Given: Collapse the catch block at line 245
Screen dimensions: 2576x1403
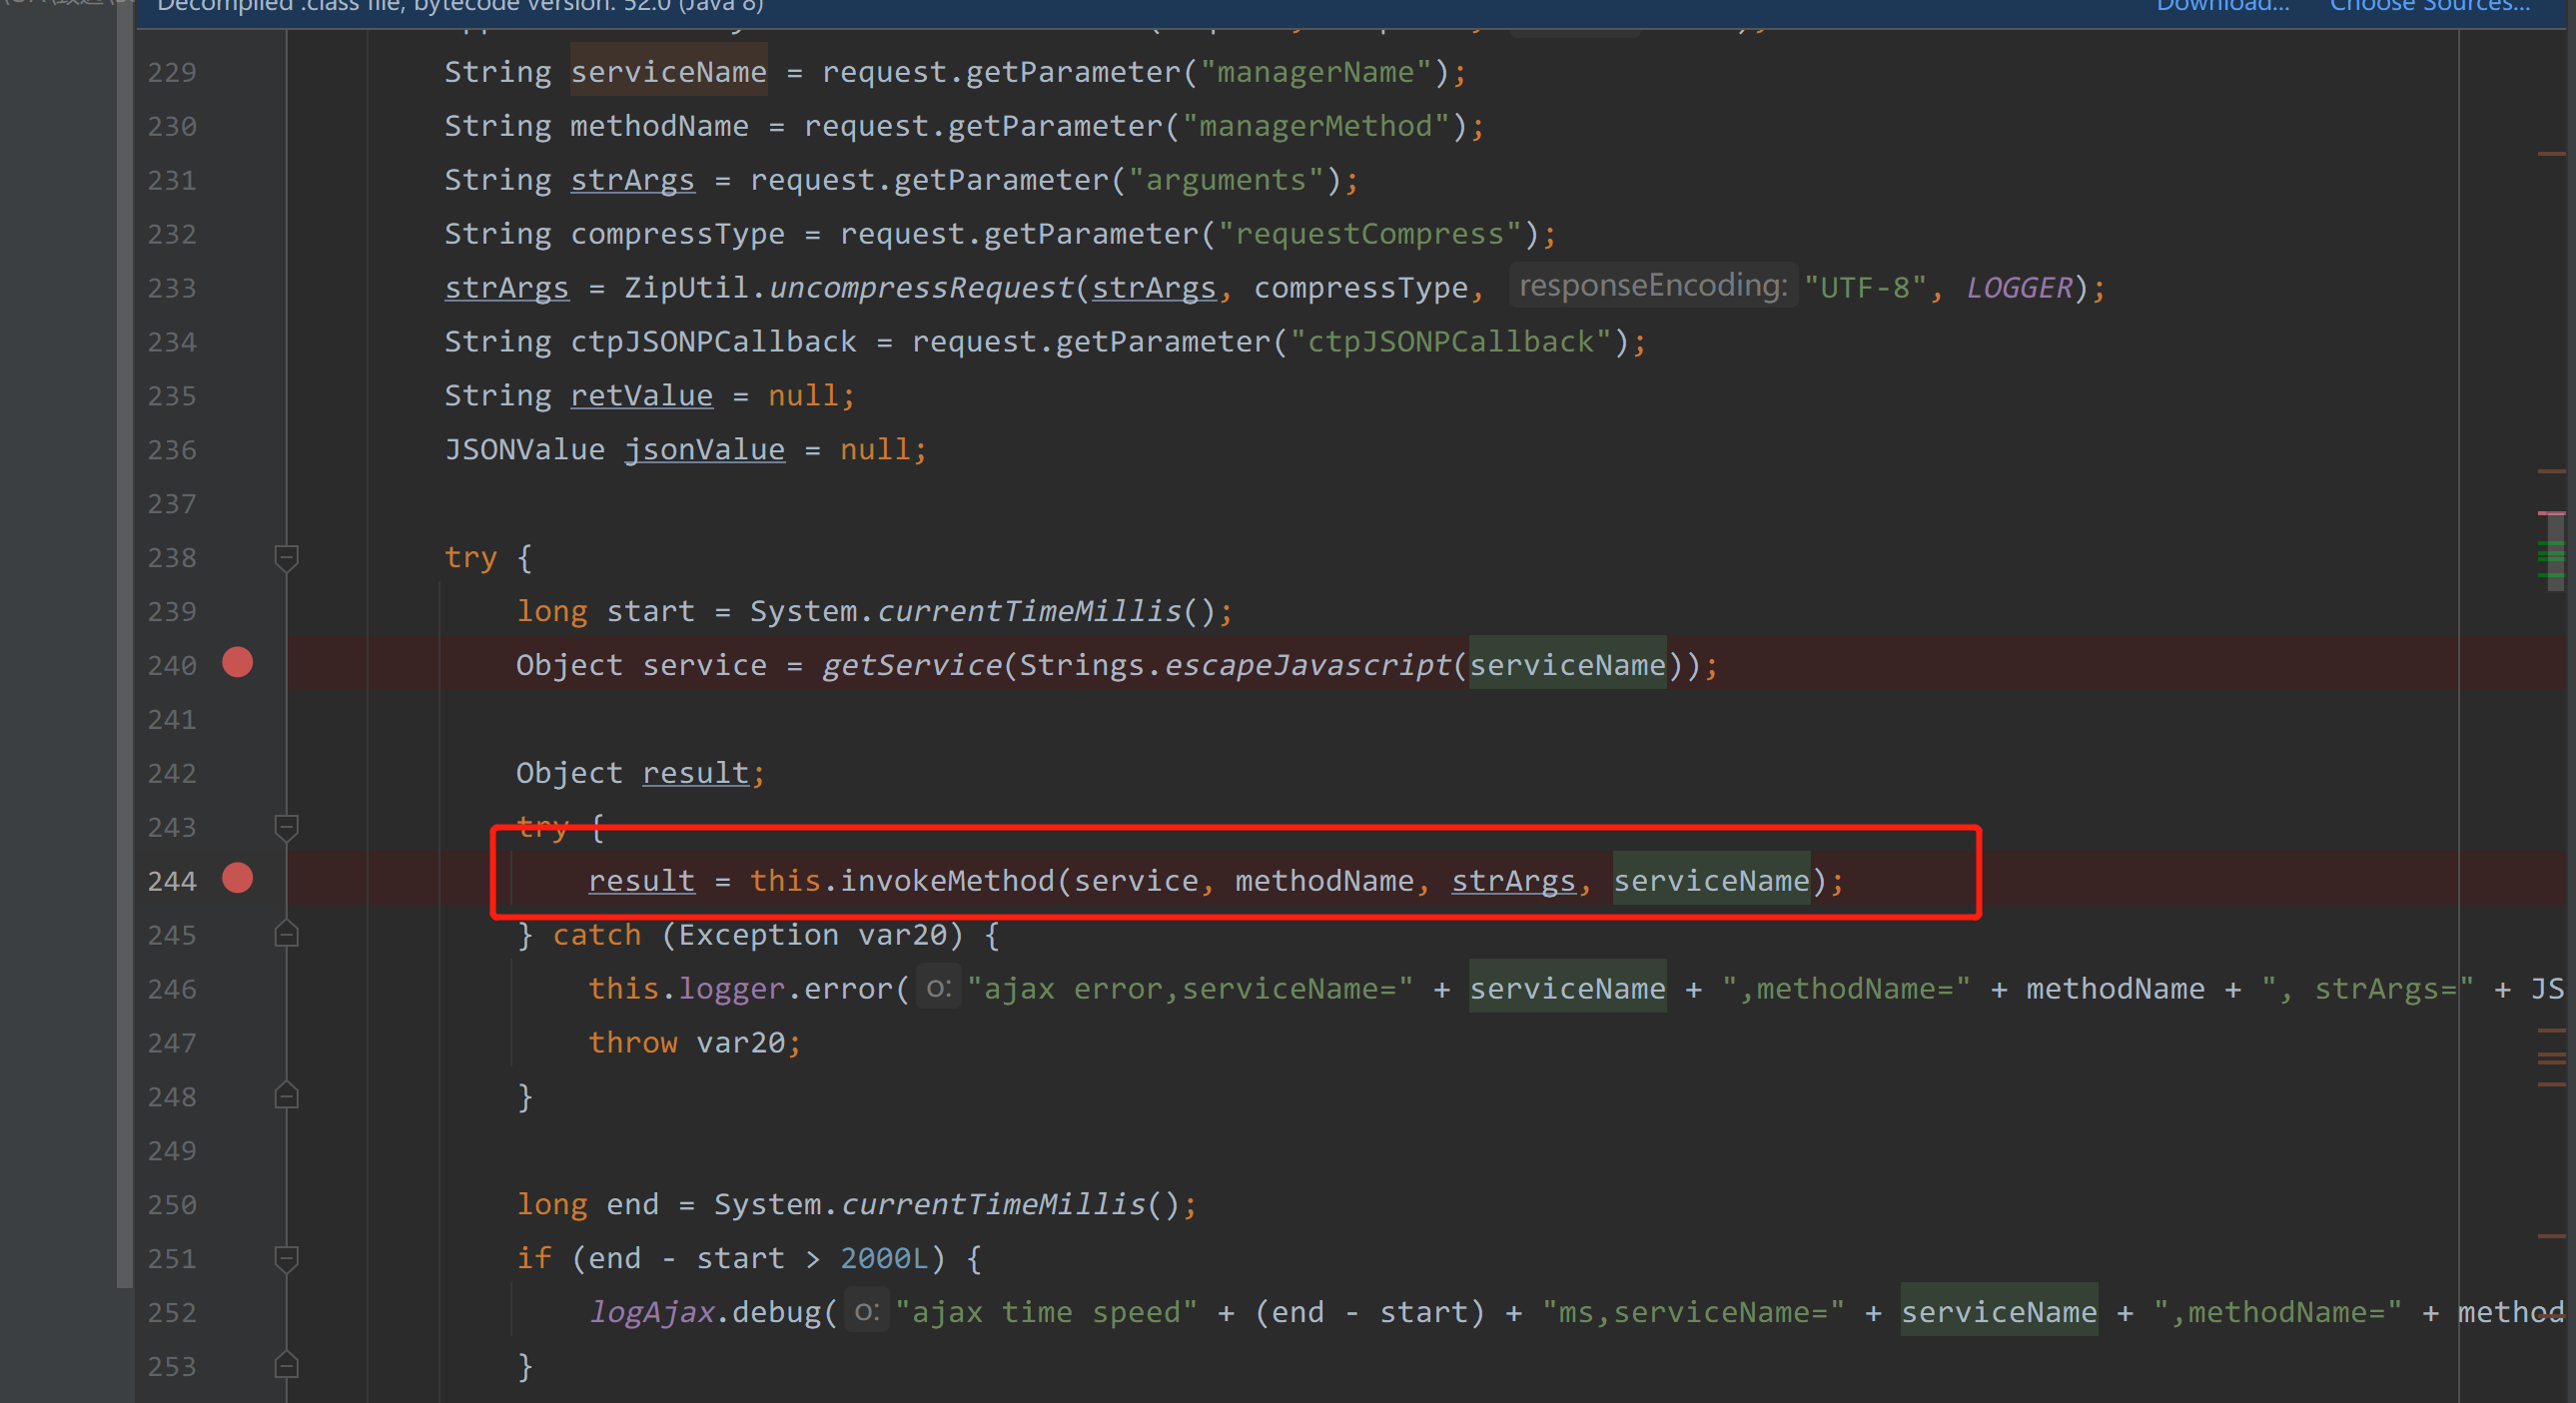Looking at the screenshot, I should (x=286, y=934).
